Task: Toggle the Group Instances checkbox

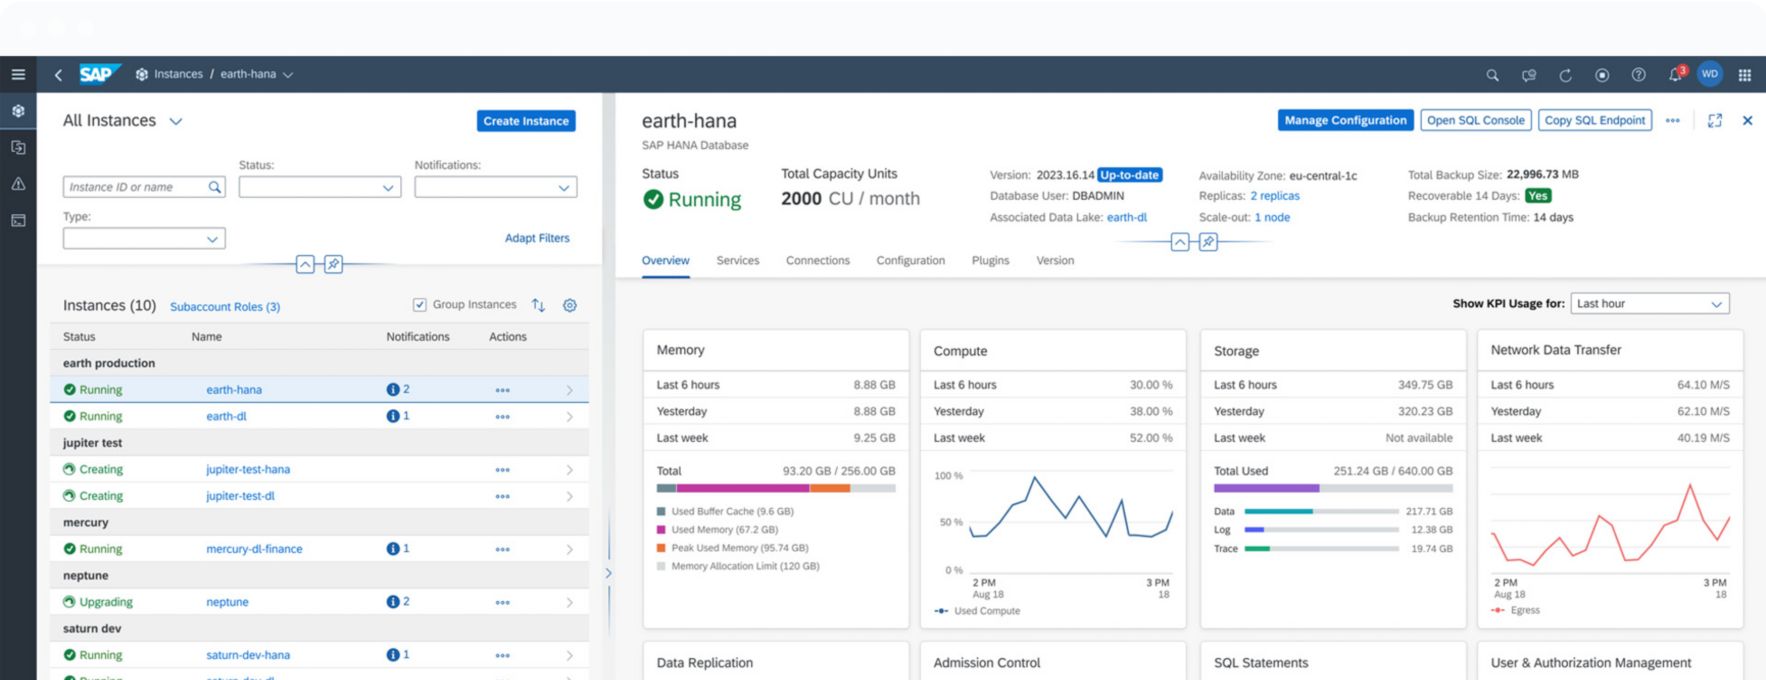Action: pos(420,305)
